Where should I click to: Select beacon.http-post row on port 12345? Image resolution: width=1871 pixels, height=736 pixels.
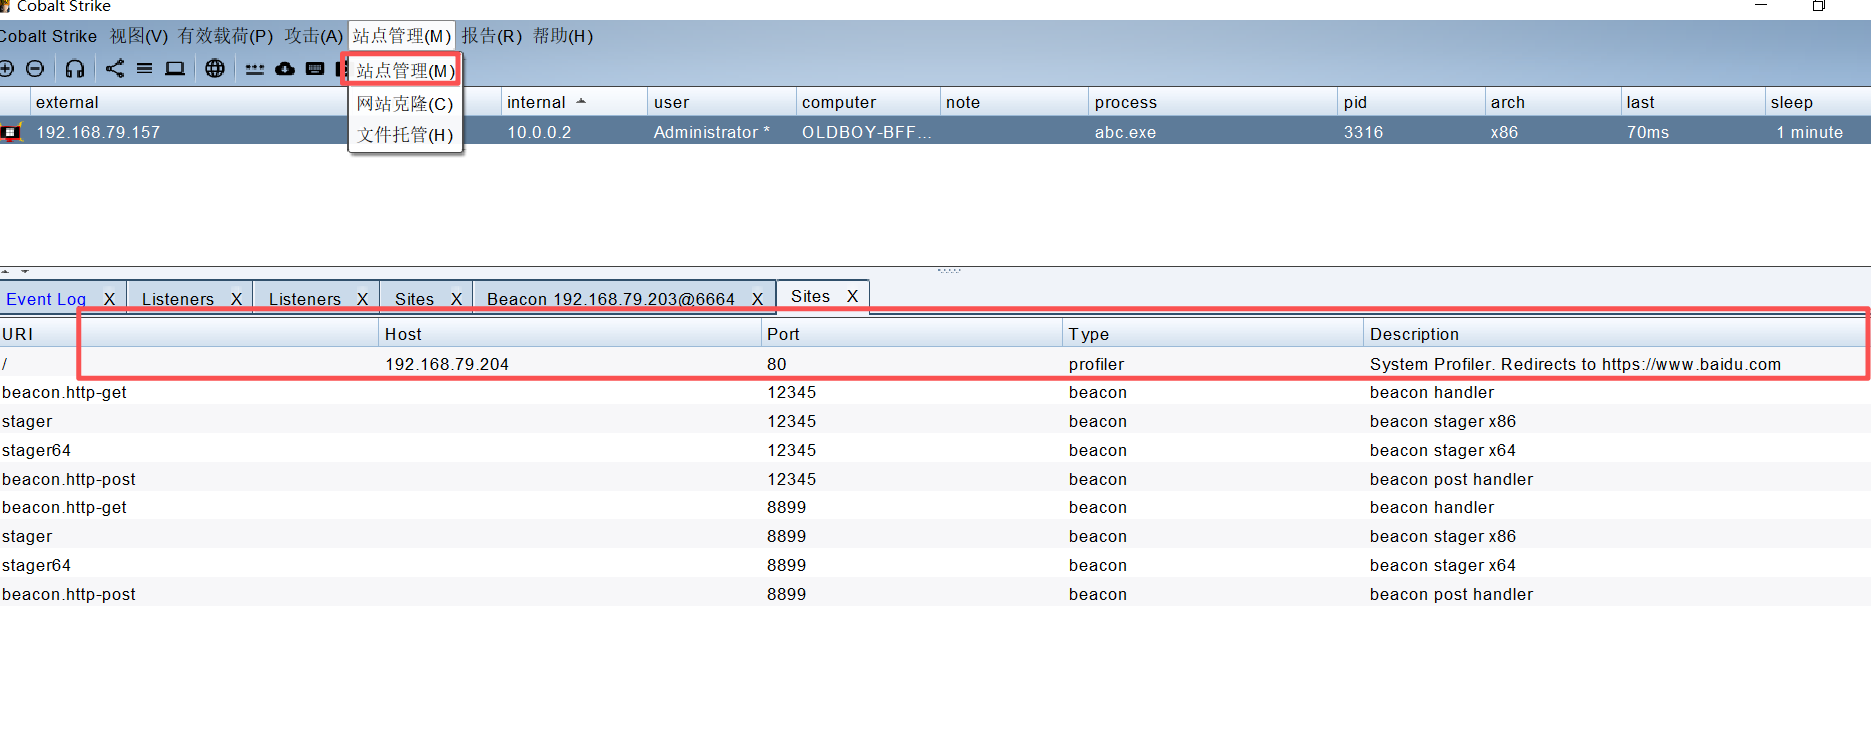935,480
